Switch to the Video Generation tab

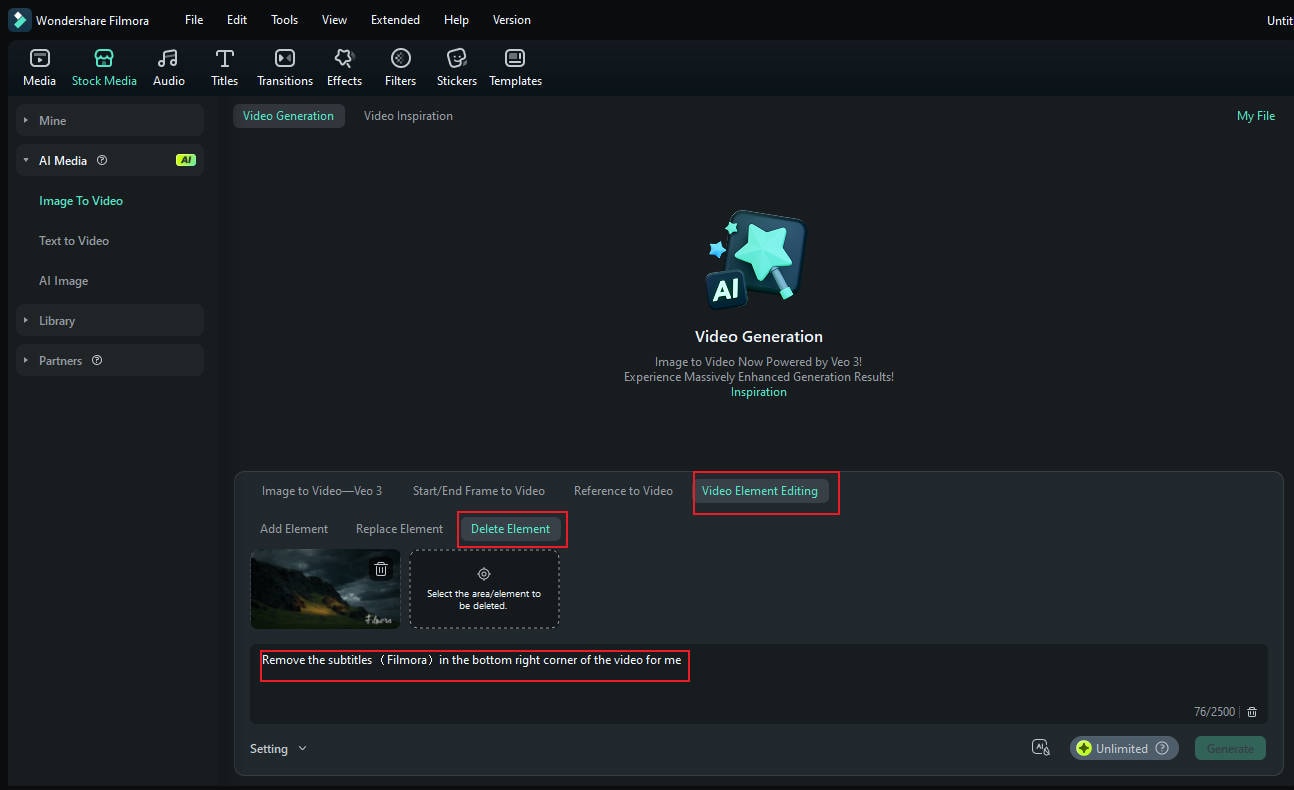pos(288,116)
